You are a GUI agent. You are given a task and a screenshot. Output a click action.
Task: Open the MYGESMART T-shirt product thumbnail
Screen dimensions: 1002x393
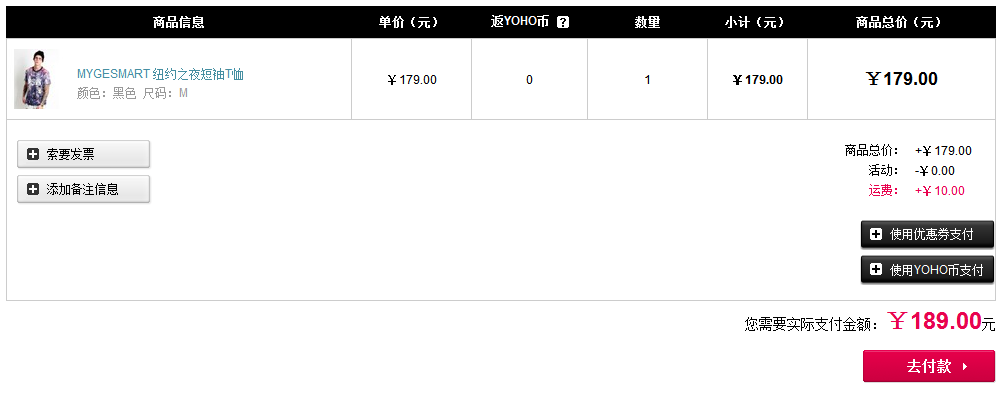point(36,79)
